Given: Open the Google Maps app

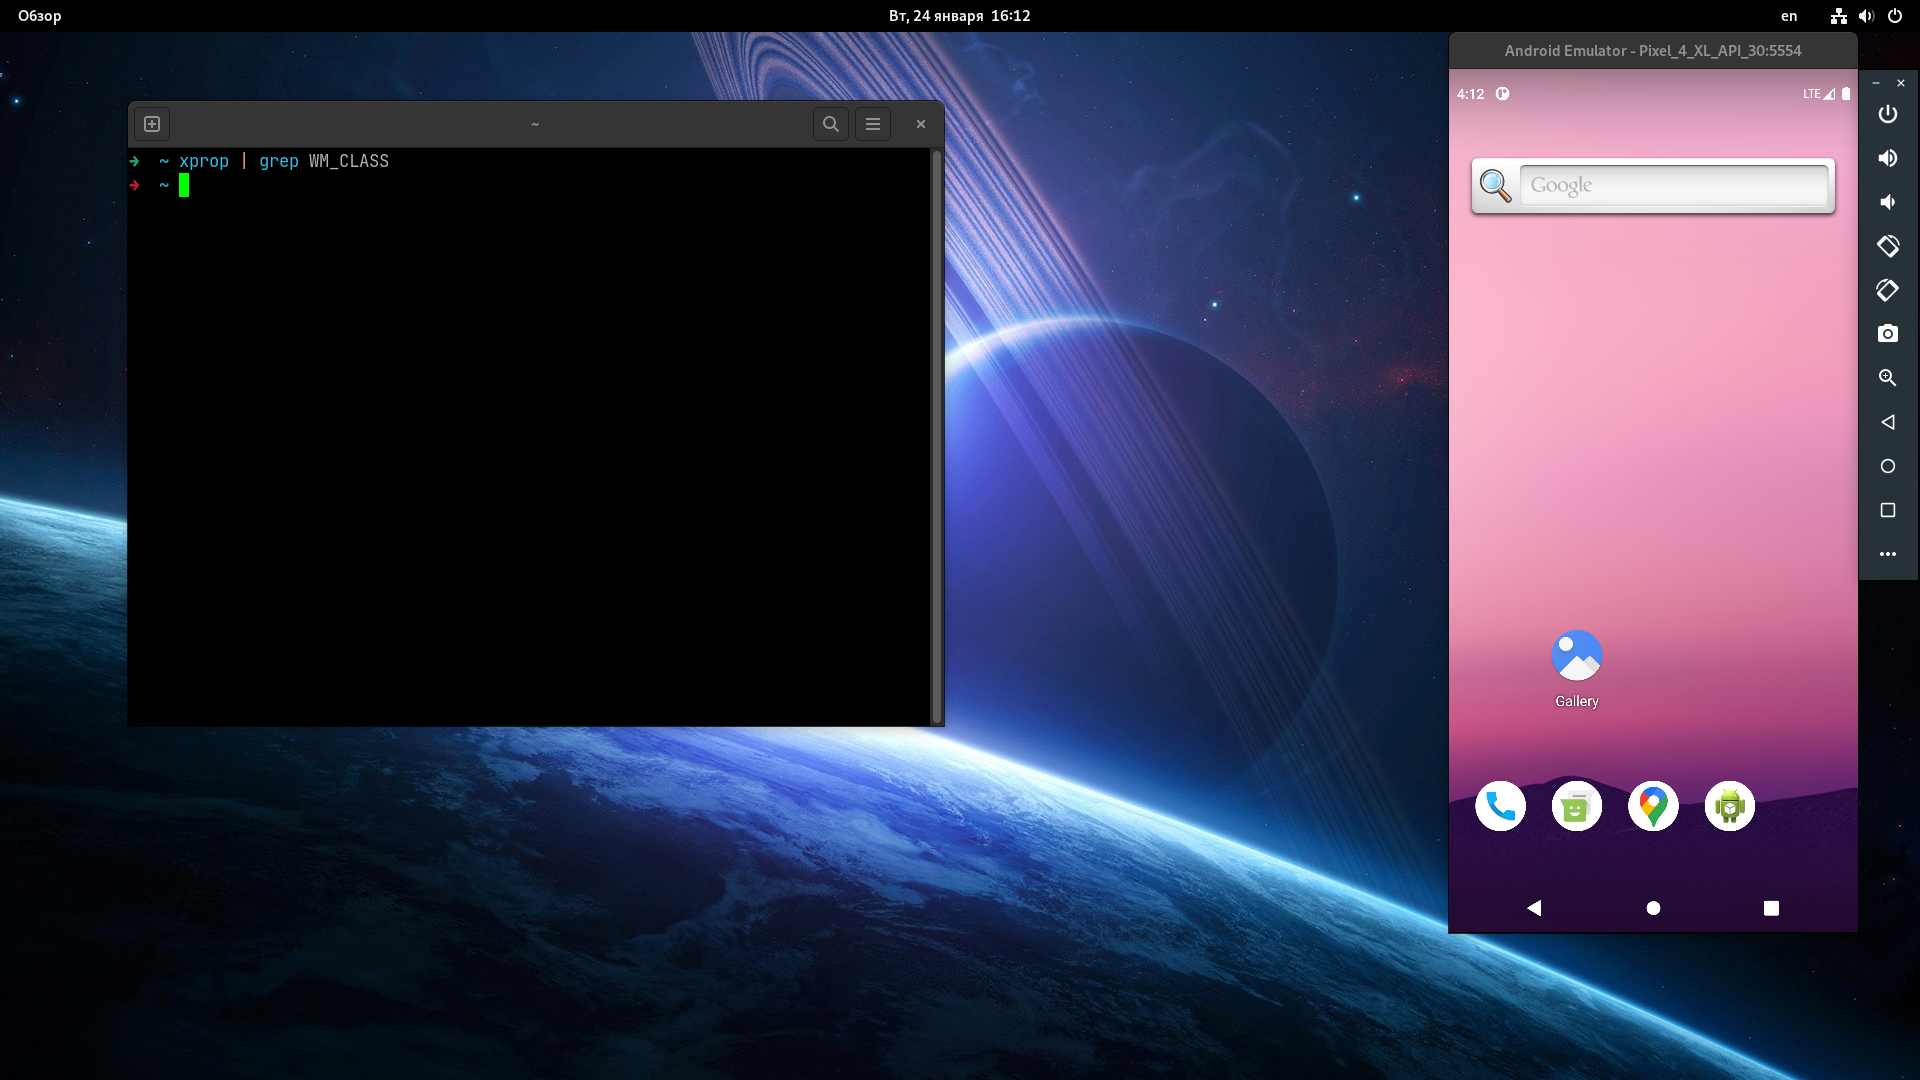Looking at the screenshot, I should point(1653,806).
